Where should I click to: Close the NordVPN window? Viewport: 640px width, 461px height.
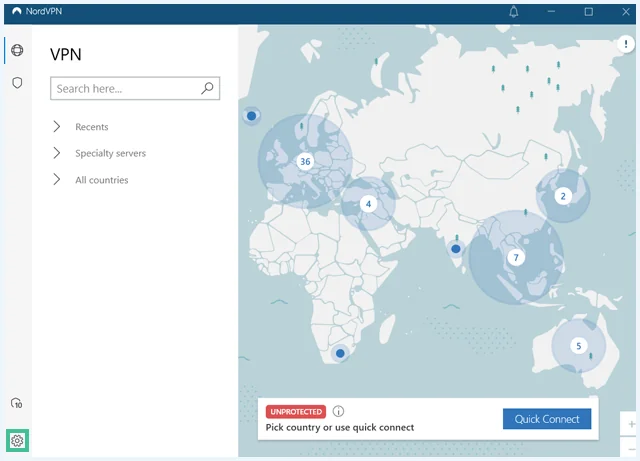coord(626,12)
